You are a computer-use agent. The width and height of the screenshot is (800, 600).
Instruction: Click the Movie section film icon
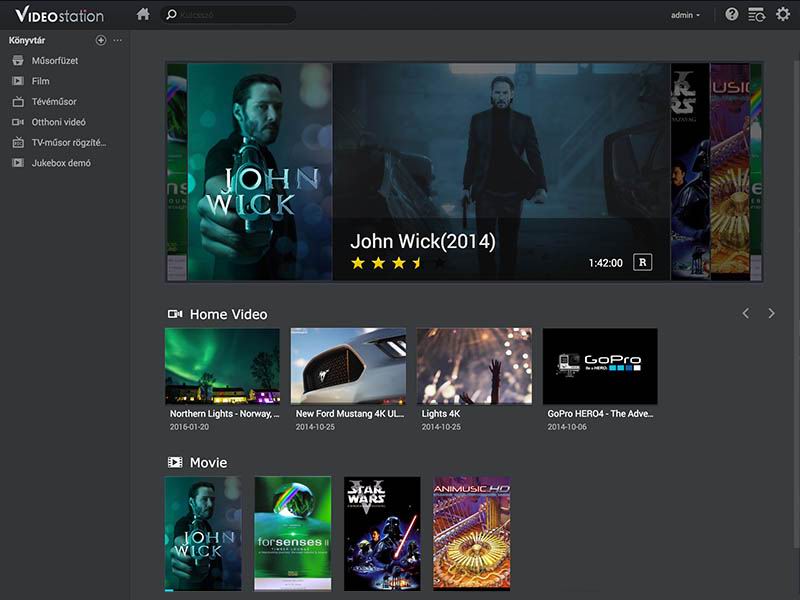pos(175,463)
